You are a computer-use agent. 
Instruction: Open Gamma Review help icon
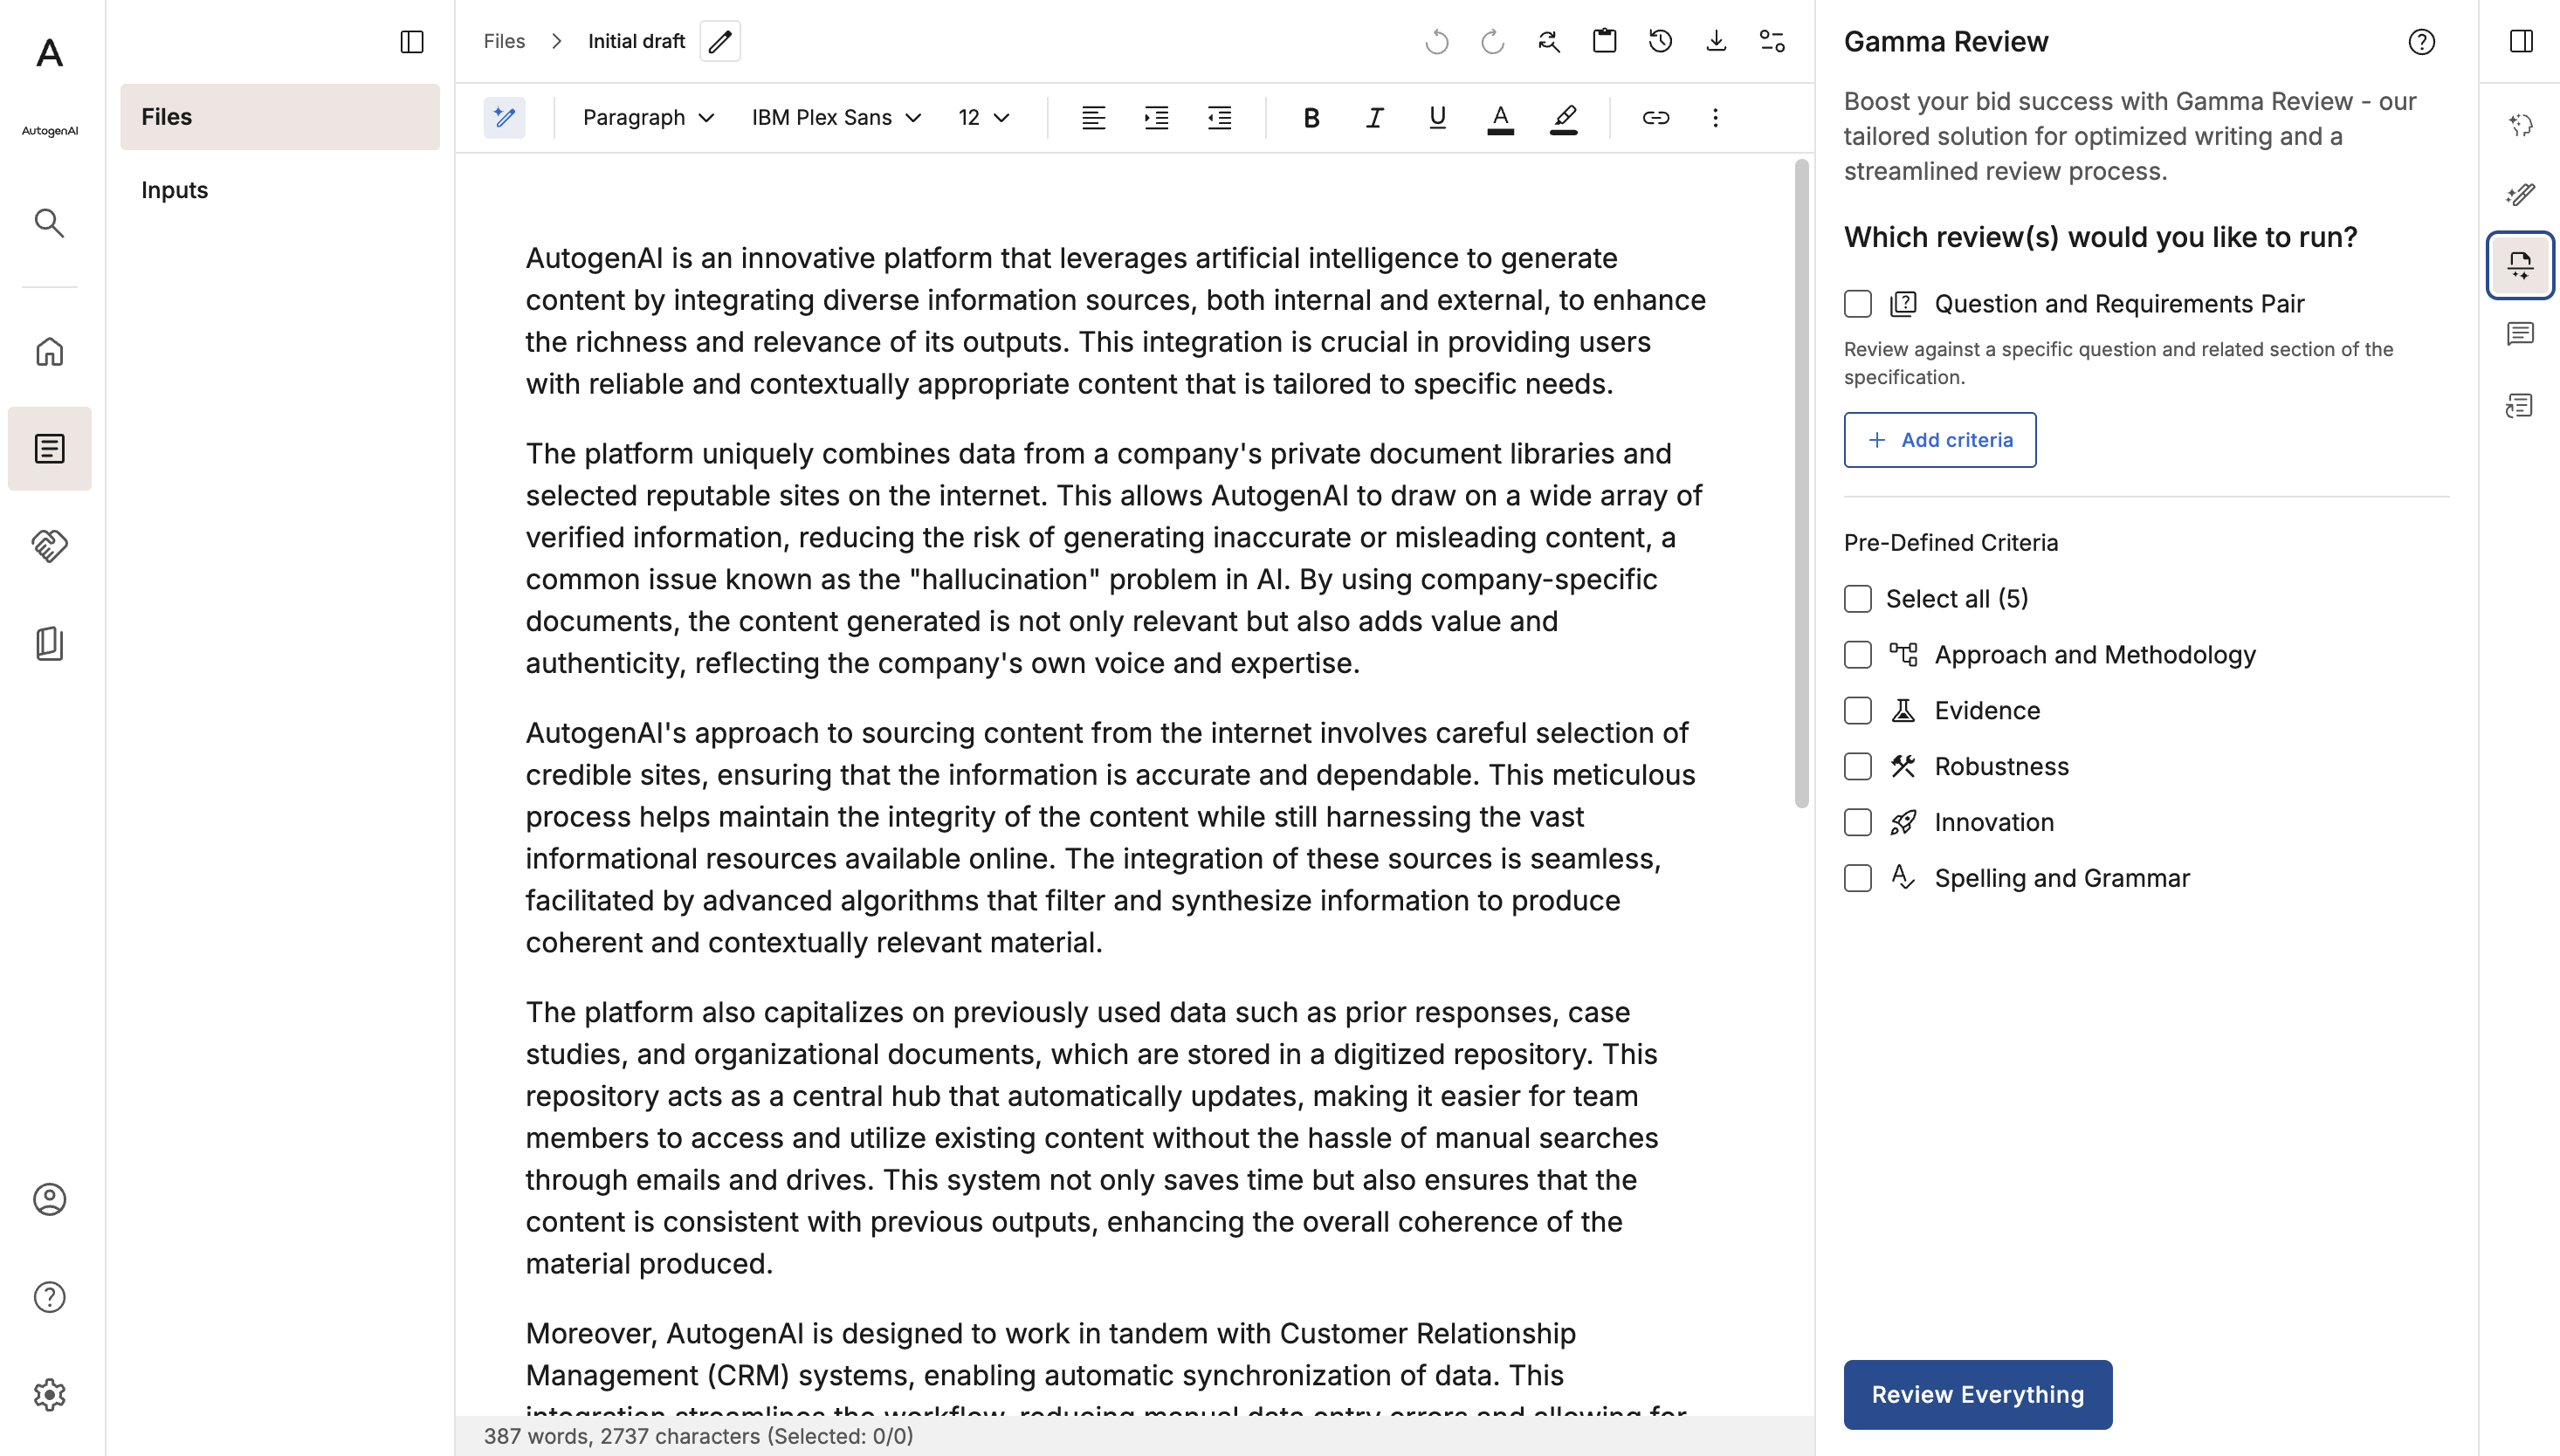click(2422, 41)
